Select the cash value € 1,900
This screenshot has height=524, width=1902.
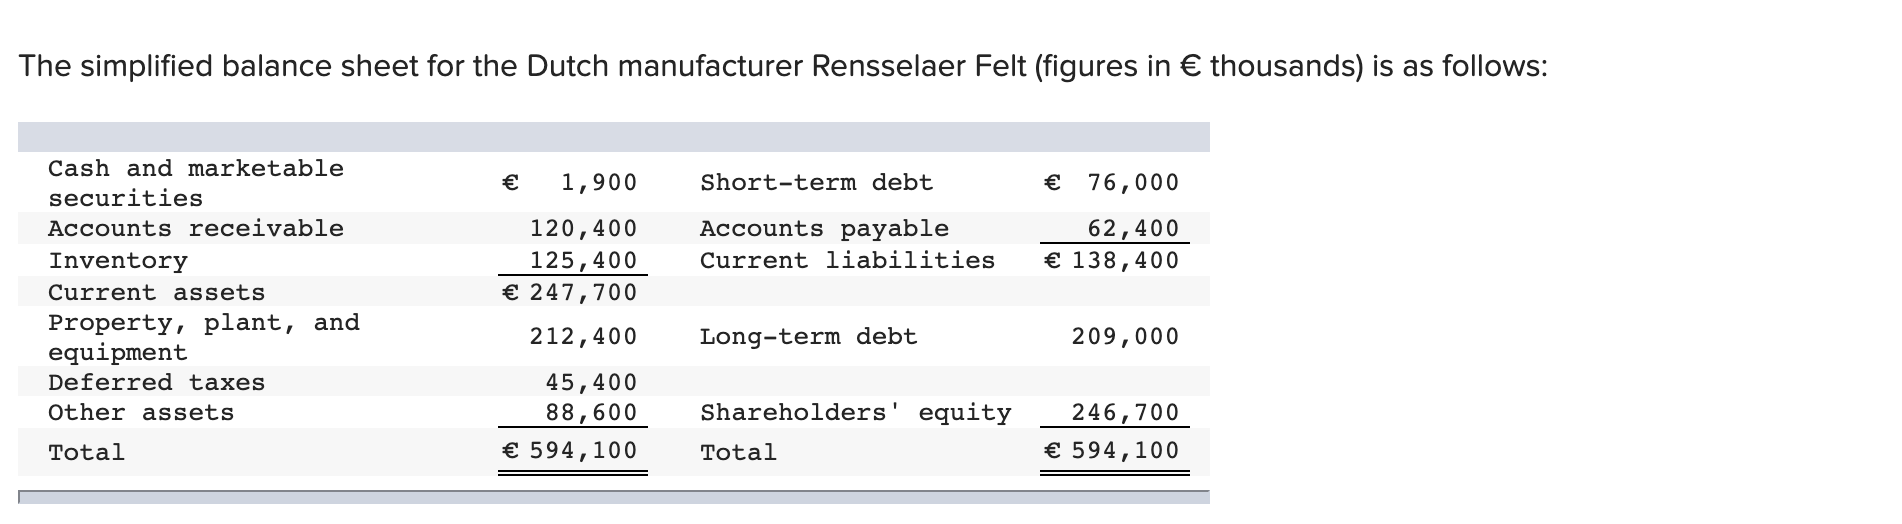pyautogui.click(x=569, y=182)
